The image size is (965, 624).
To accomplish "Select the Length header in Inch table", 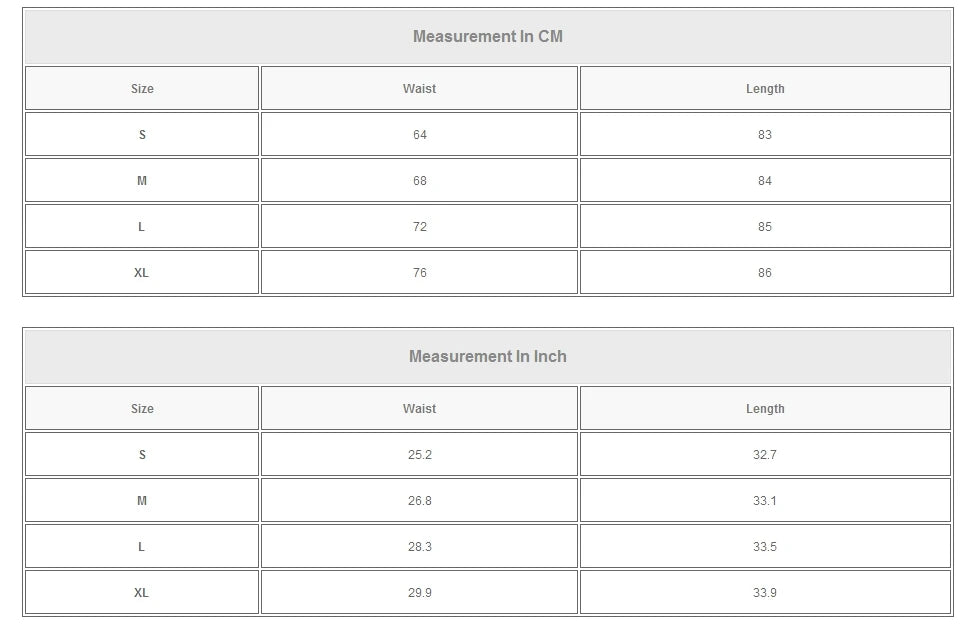I will pos(765,409).
